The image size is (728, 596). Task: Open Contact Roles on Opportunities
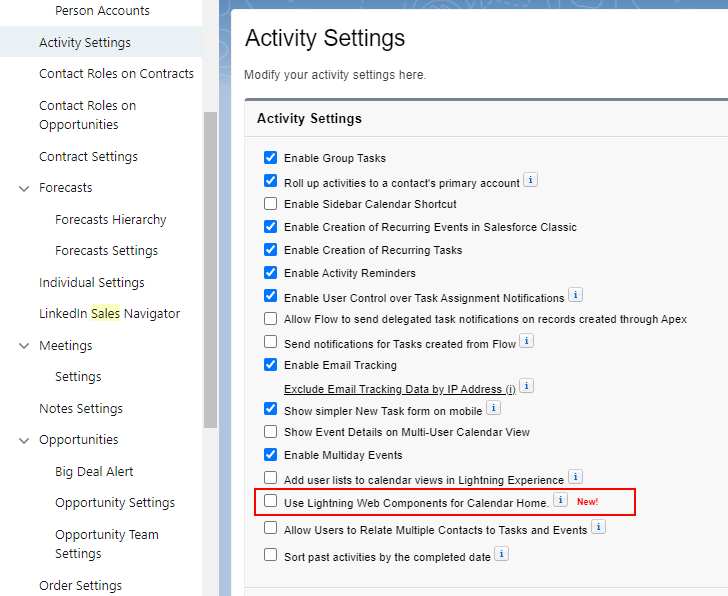tap(87, 115)
